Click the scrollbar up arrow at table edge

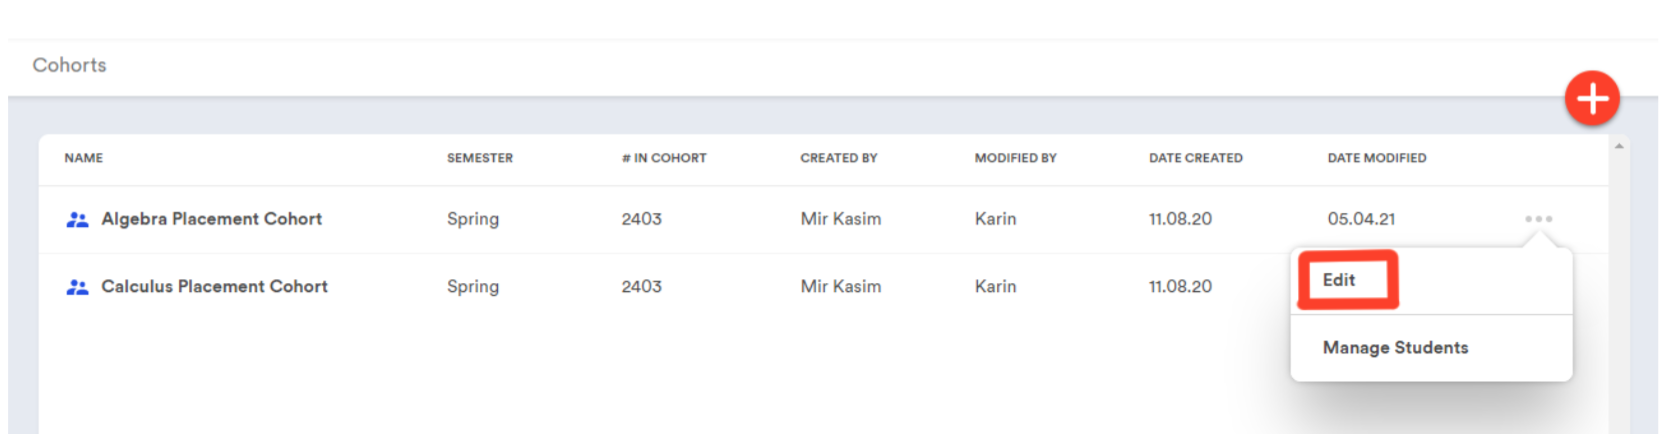1618,147
